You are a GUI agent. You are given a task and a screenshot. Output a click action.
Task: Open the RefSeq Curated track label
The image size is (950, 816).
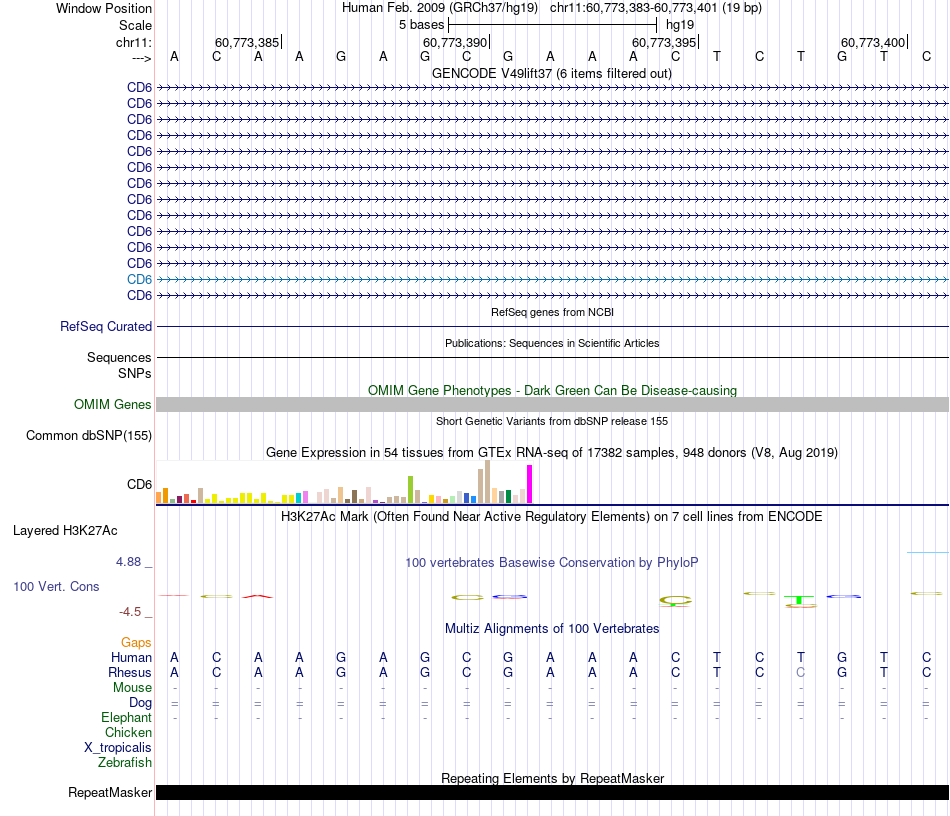106,327
